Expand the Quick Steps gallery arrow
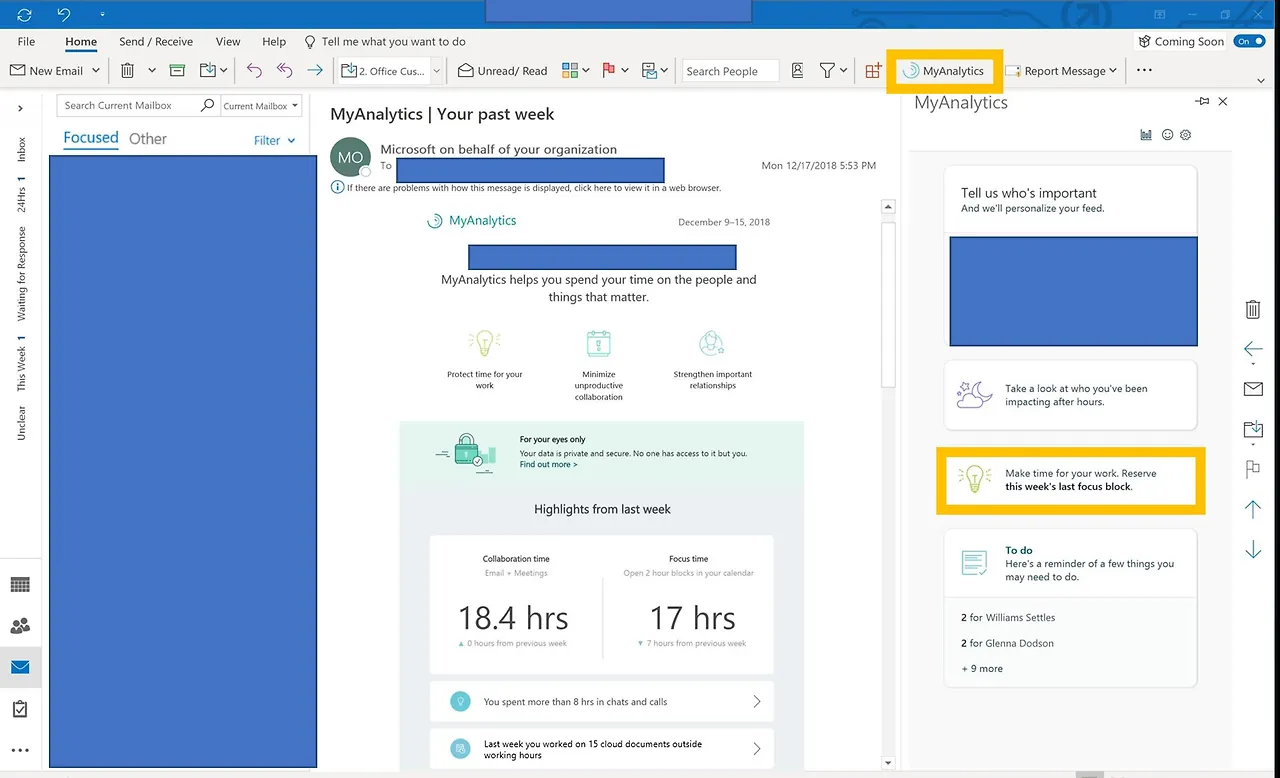 [x=436, y=71]
